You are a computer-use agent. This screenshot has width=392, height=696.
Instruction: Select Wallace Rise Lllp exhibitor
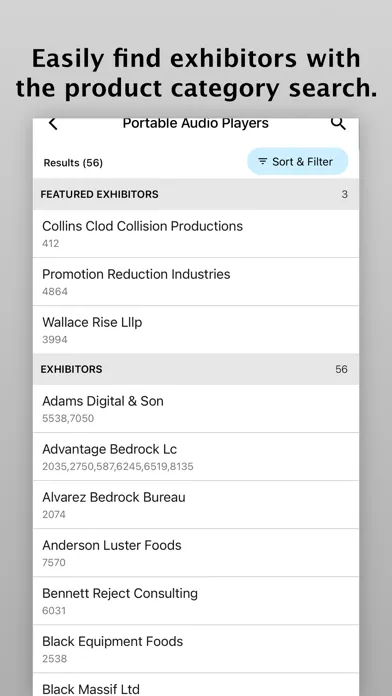196,329
